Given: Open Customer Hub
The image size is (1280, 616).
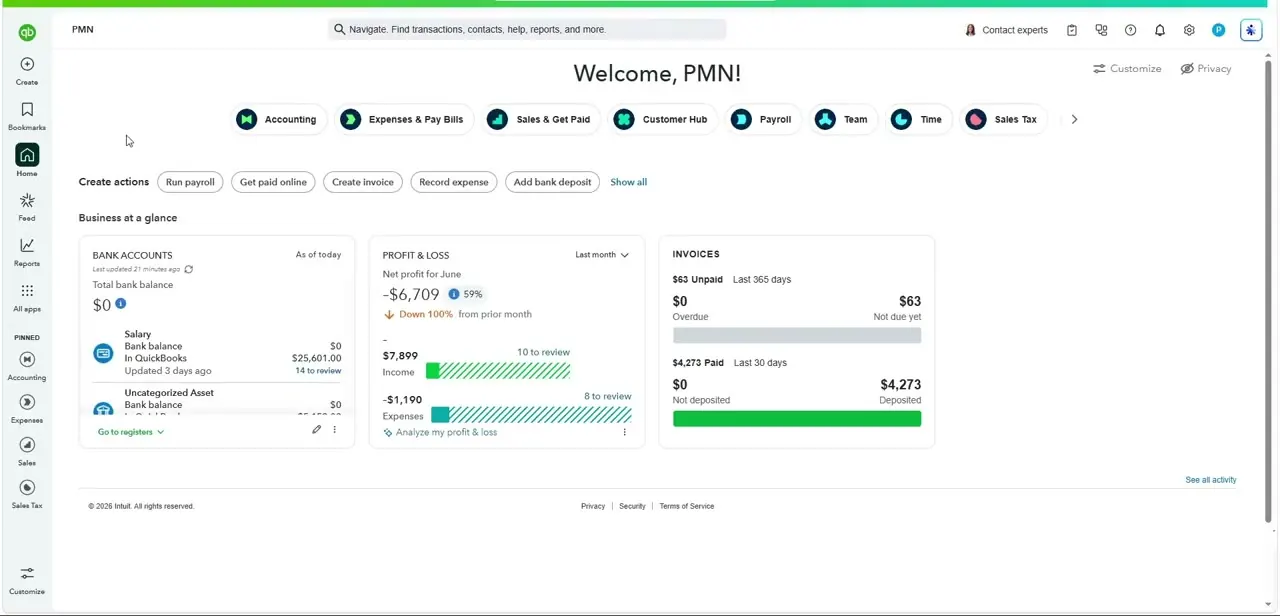Looking at the screenshot, I should tap(661, 119).
